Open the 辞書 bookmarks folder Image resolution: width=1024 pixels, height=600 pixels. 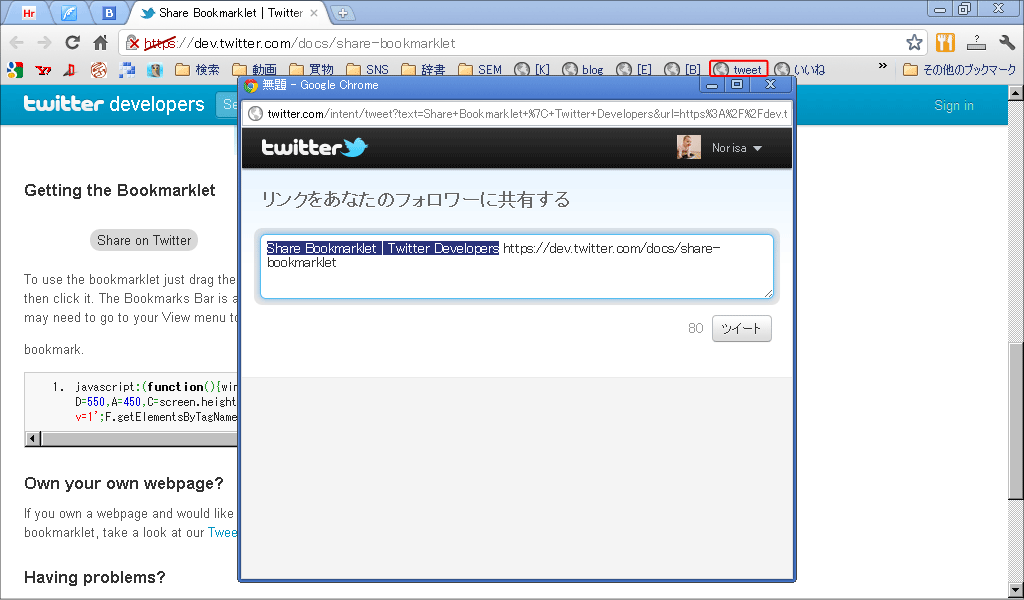[x=424, y=69]
